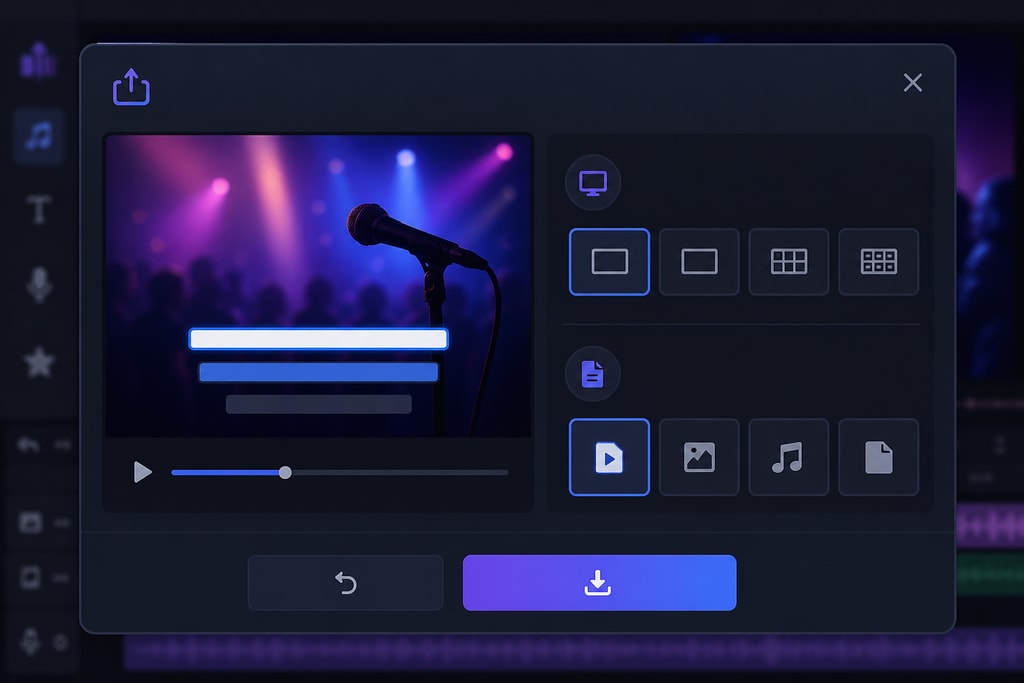Screen dimensions: 1024x683
Task: Play the concert preview video
Action: coord(142,471)
